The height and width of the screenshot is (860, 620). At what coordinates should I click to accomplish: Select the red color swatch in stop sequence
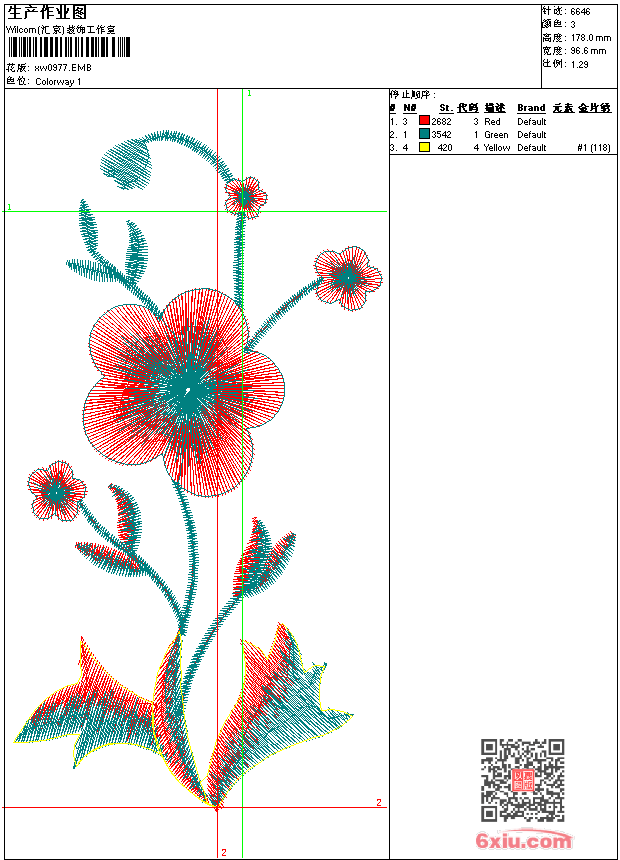click(424, 121)
